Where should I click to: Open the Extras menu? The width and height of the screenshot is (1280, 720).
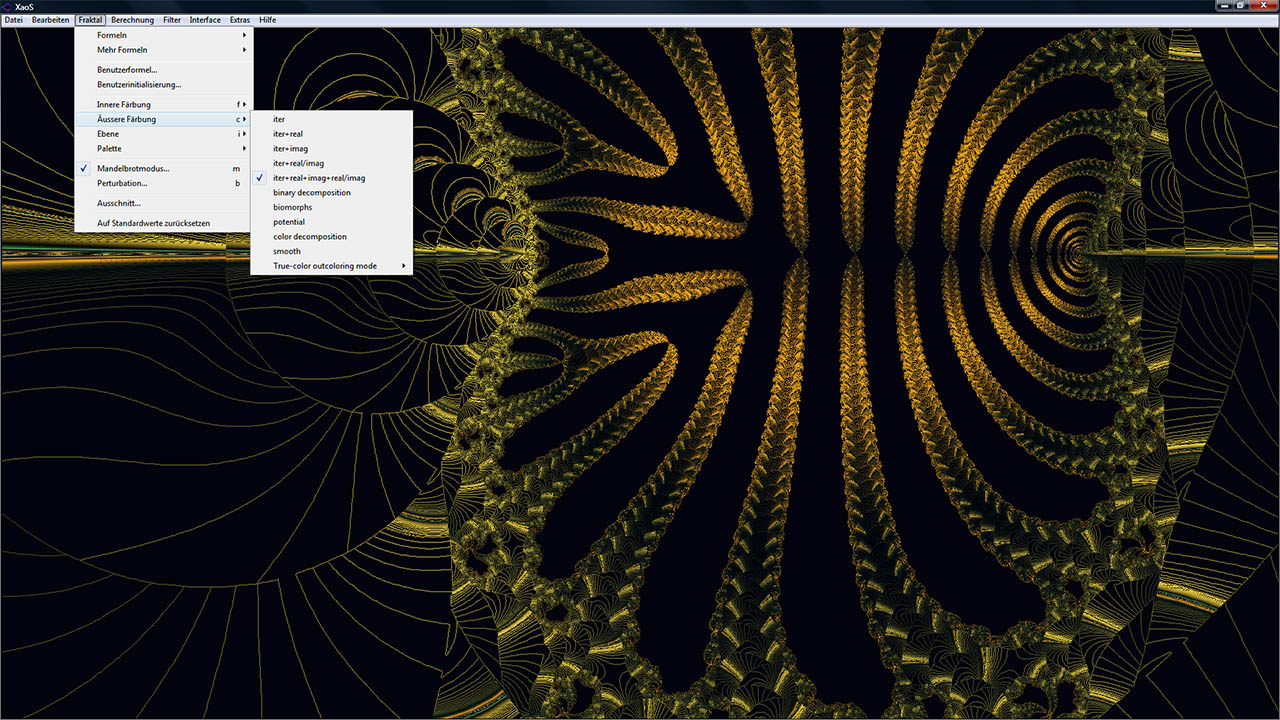[240, 20]
